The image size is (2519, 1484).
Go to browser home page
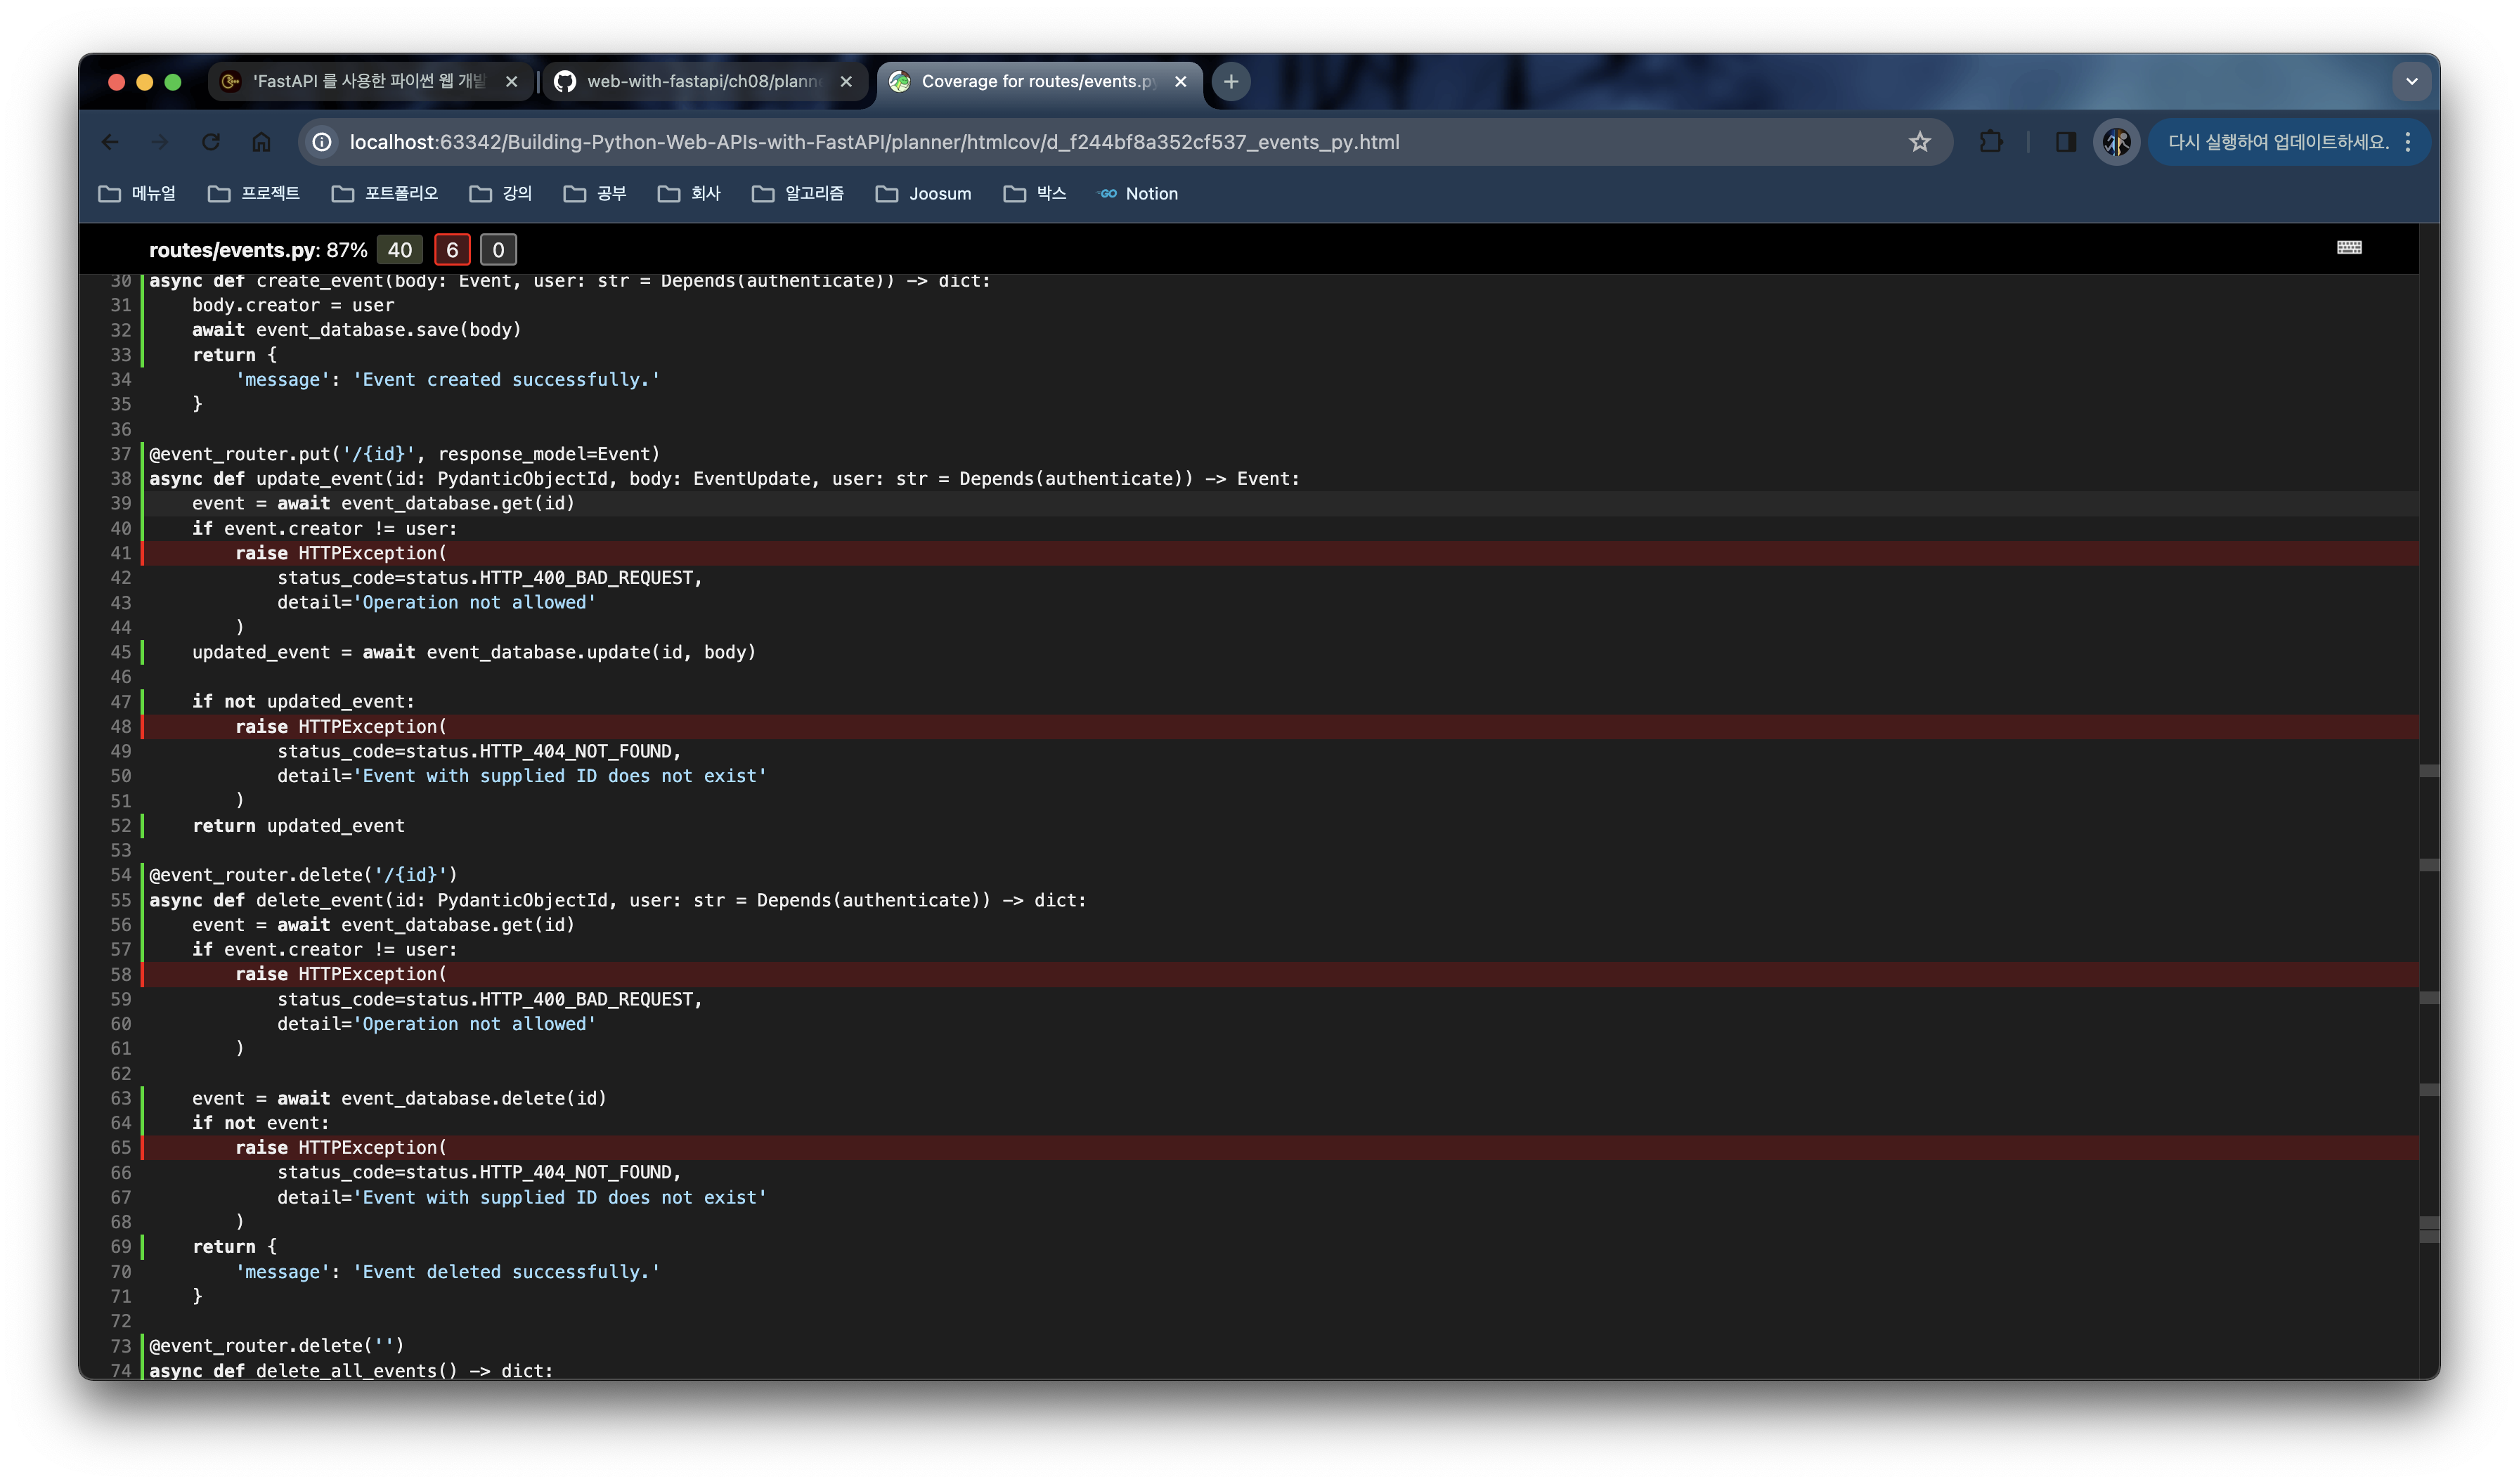click(261, 142)
